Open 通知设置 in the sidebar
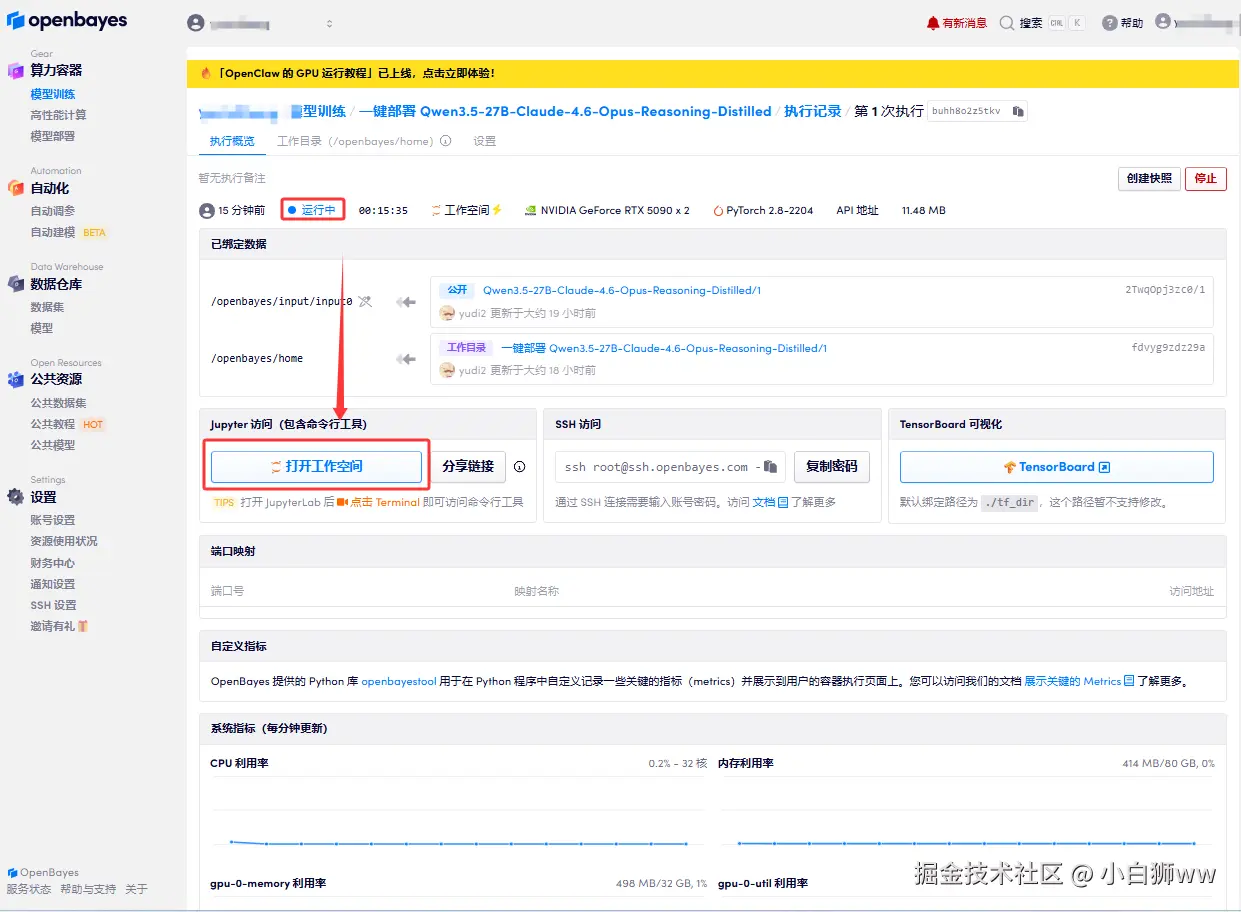Image resolution: width=1241 pixels, height=912 pixels. (x=53, y=584)
